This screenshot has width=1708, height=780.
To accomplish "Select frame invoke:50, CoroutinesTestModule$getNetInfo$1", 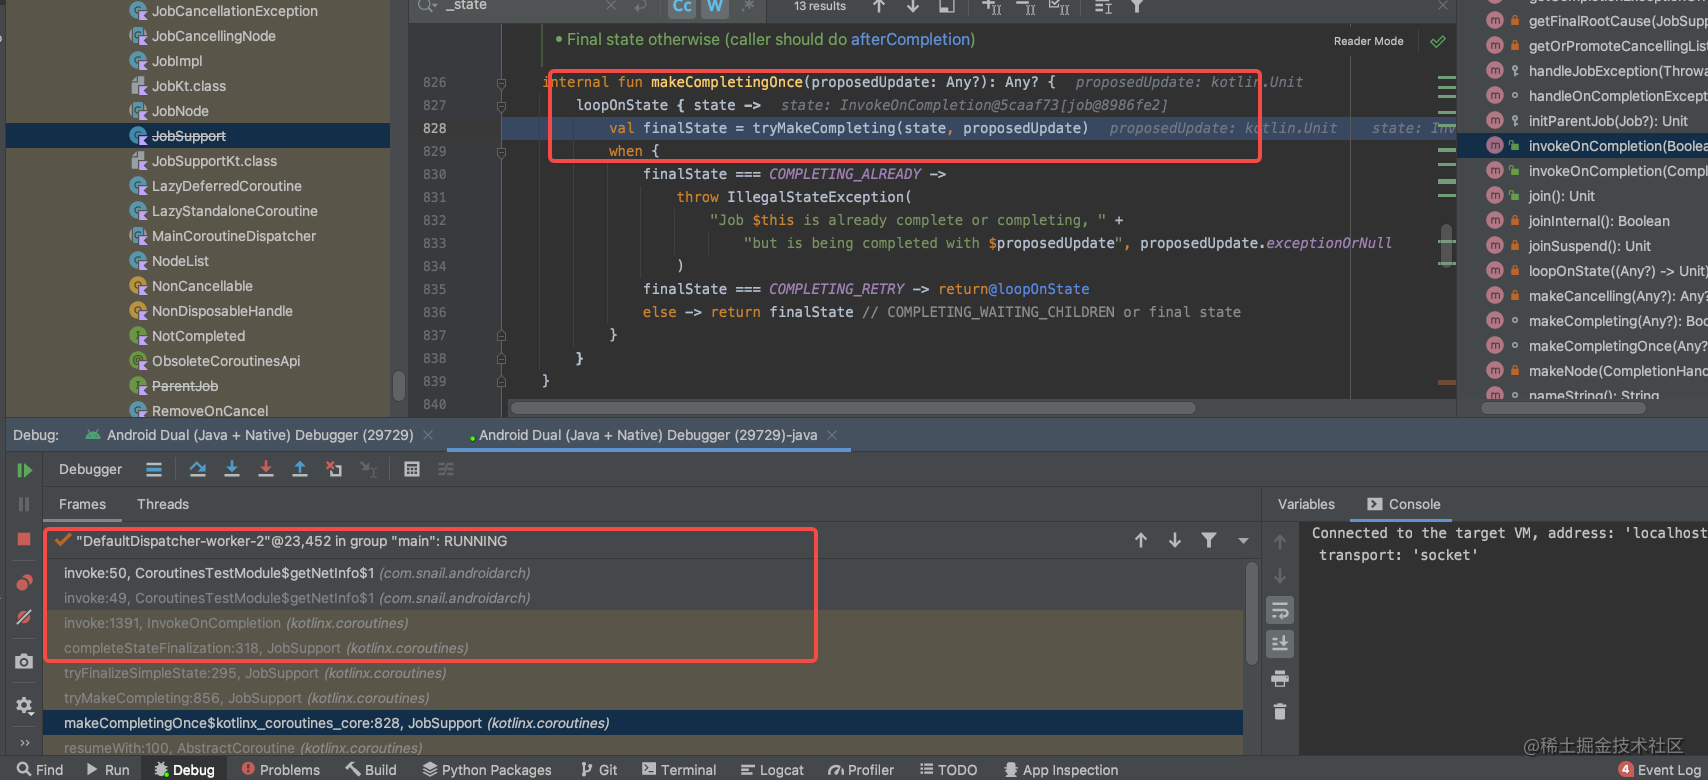I will (x=643, y=573).
